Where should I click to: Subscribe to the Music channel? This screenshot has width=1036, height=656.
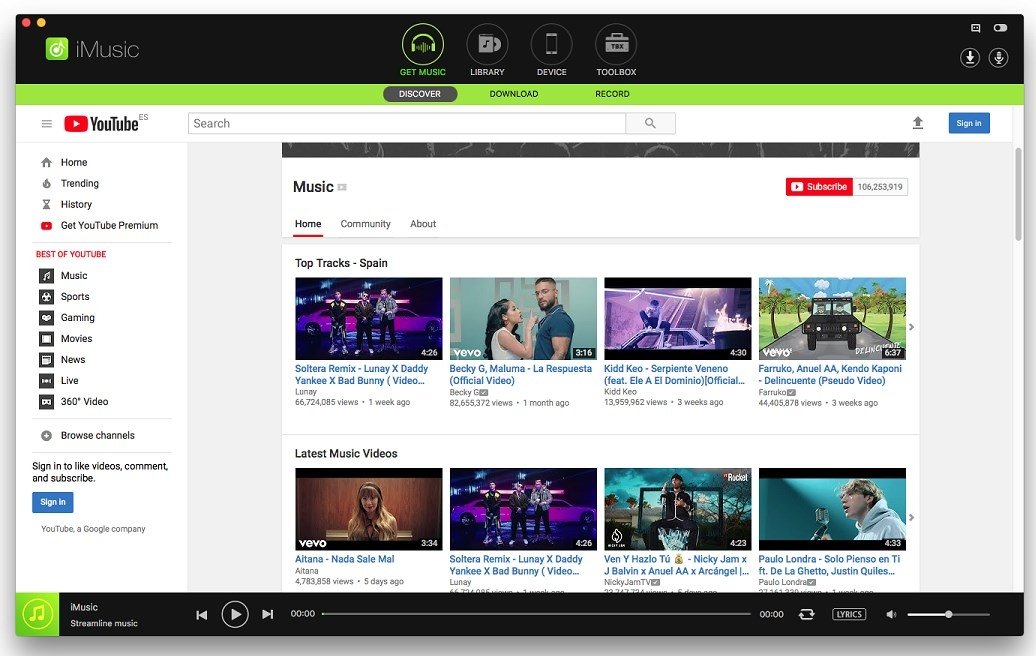[x=819, y=187]
